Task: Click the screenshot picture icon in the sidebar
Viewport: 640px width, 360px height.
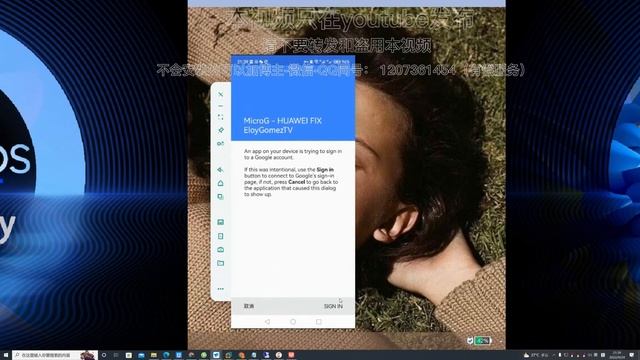Action: [220, 222]
